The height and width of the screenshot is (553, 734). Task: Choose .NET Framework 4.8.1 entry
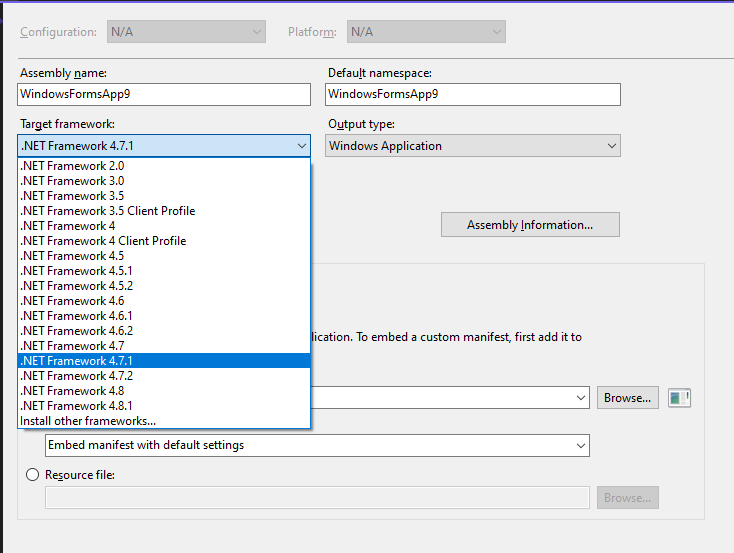coord(164,406)
